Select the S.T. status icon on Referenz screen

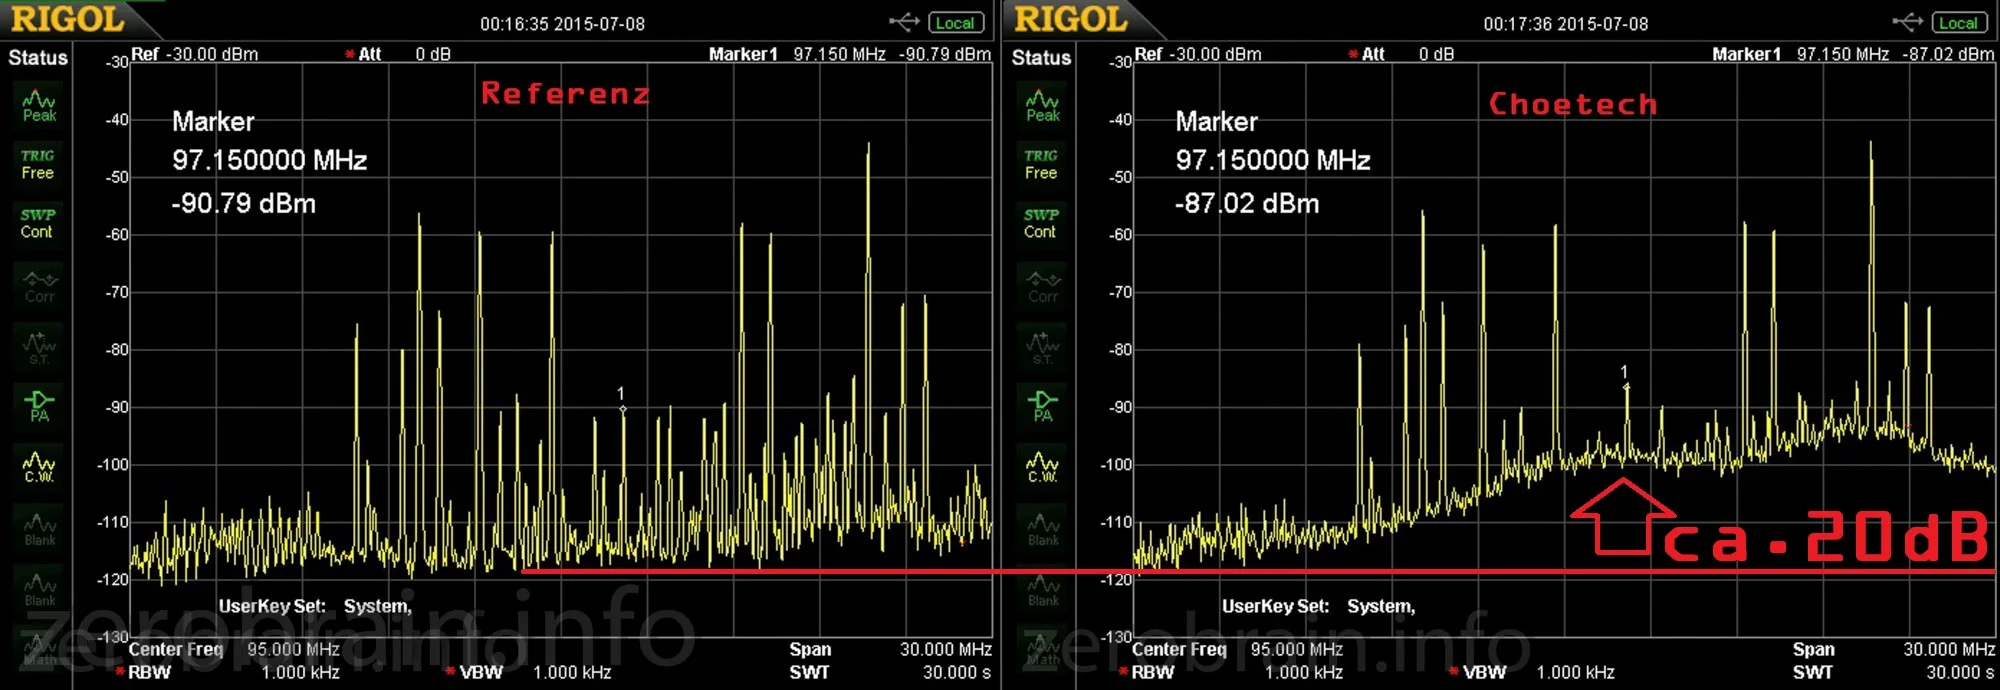tap(39, 346)
